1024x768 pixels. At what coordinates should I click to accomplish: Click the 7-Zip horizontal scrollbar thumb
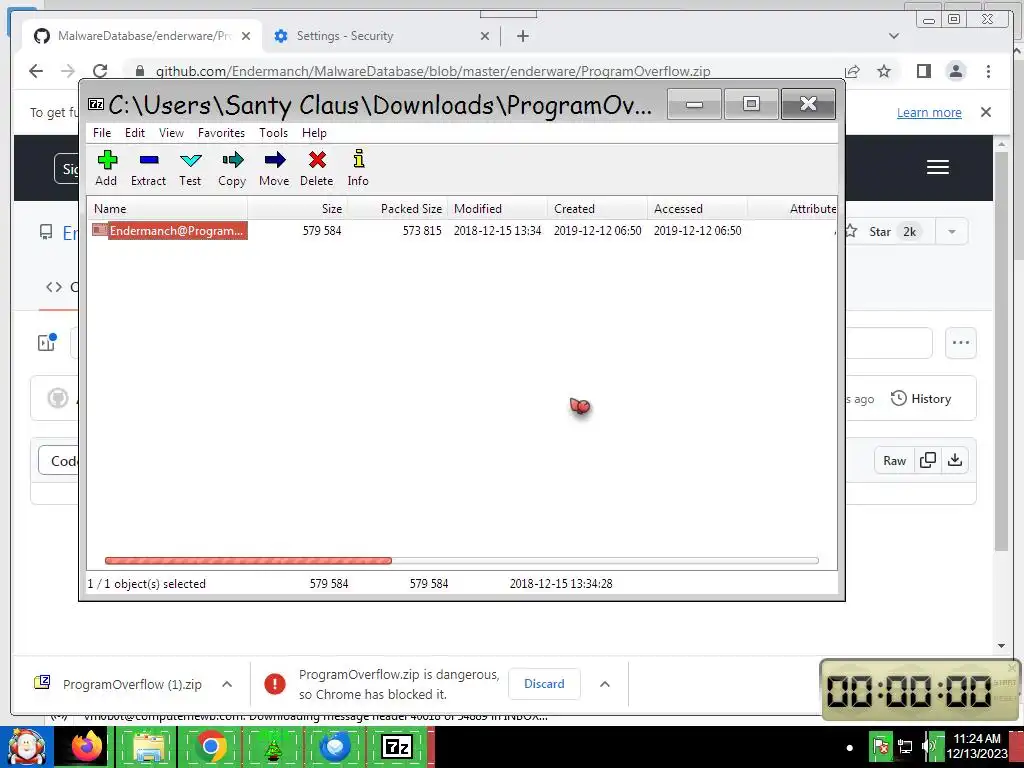248,560
